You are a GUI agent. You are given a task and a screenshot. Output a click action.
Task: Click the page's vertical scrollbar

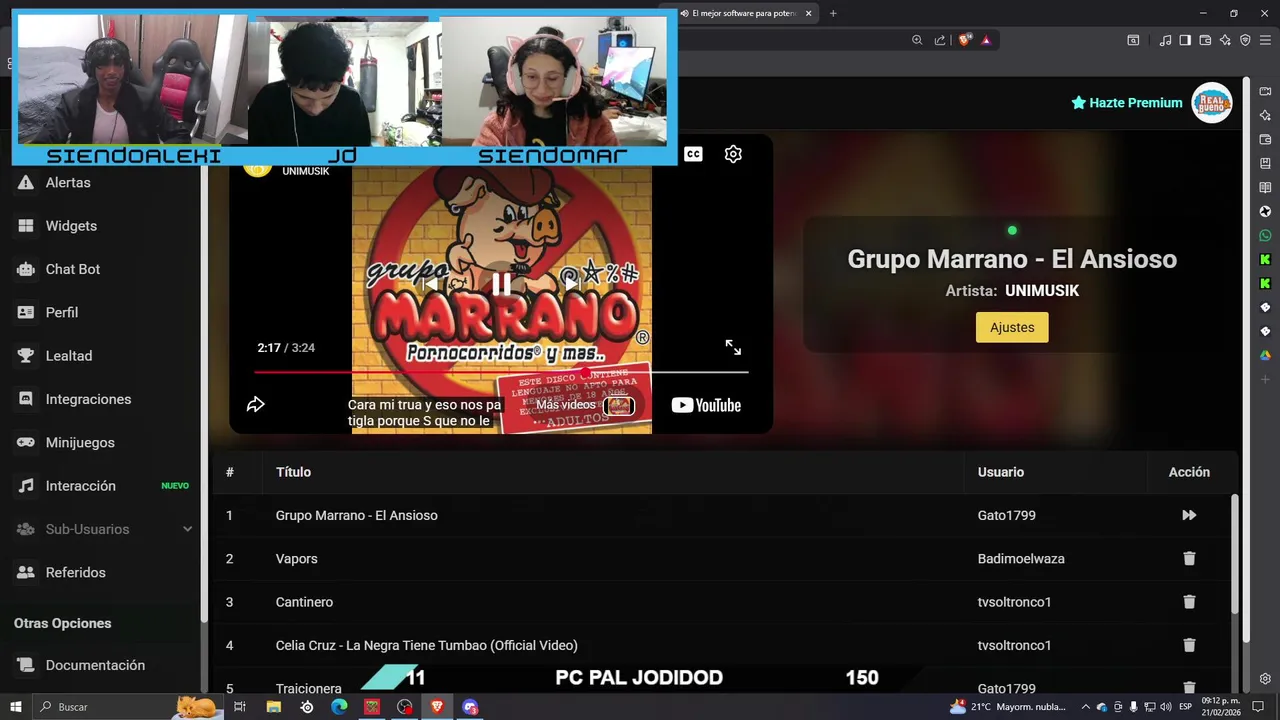[x=1246, y=360]
